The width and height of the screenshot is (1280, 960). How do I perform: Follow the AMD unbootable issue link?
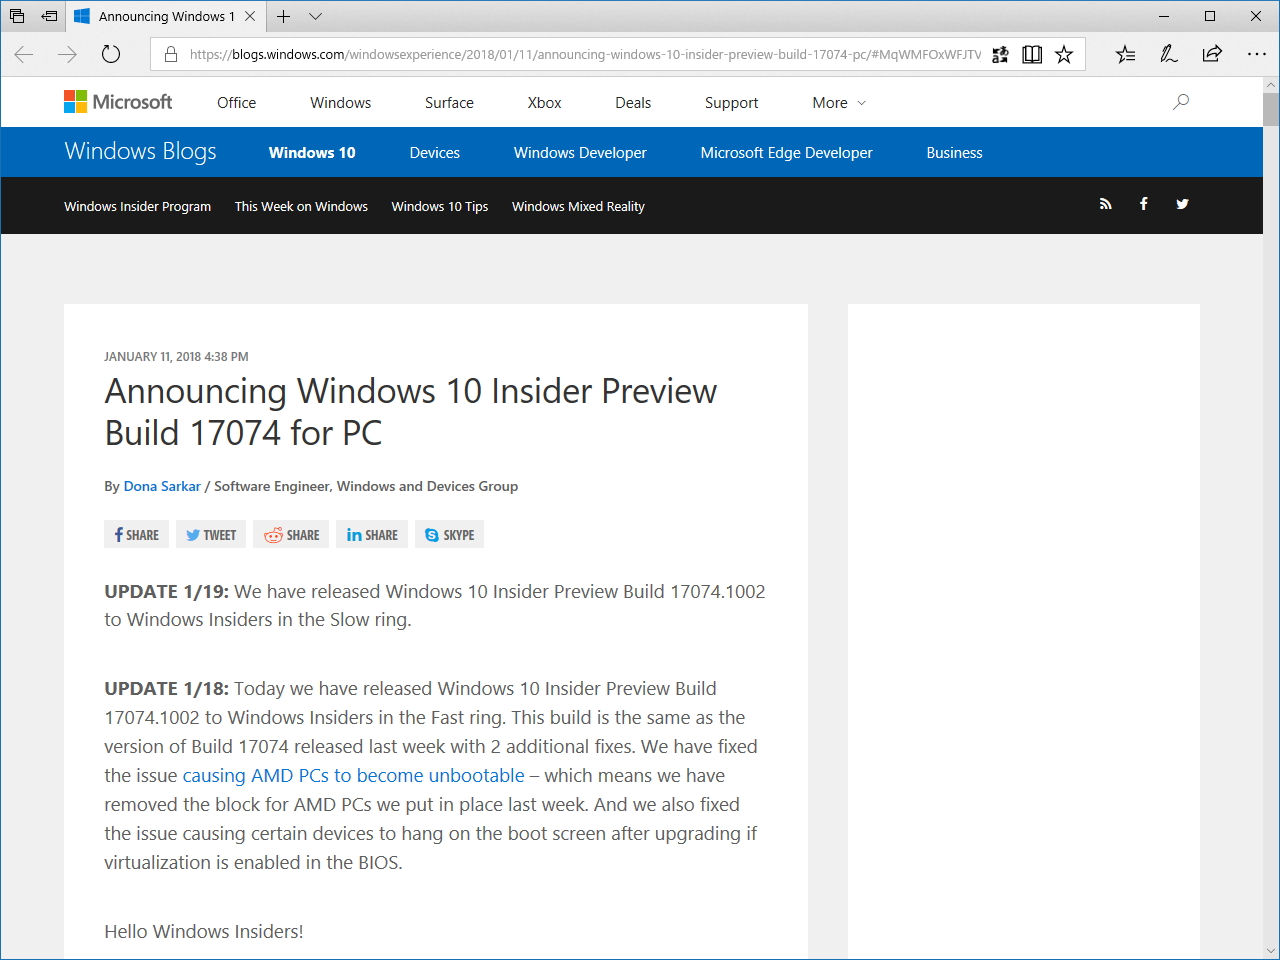(353, 775)
